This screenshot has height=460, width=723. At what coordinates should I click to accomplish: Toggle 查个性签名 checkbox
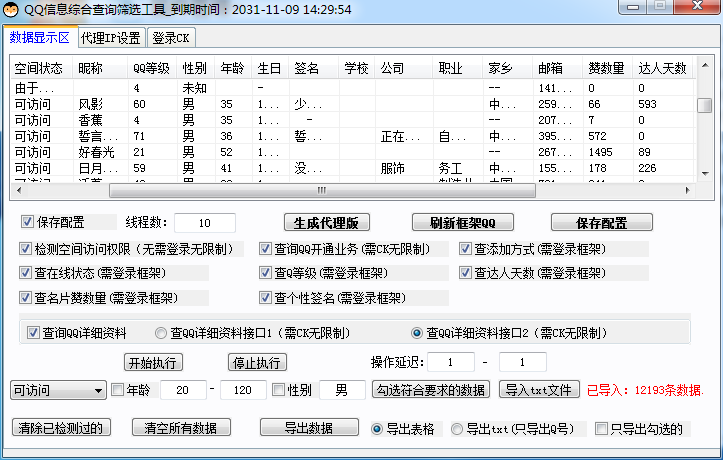tap(265, 298)
